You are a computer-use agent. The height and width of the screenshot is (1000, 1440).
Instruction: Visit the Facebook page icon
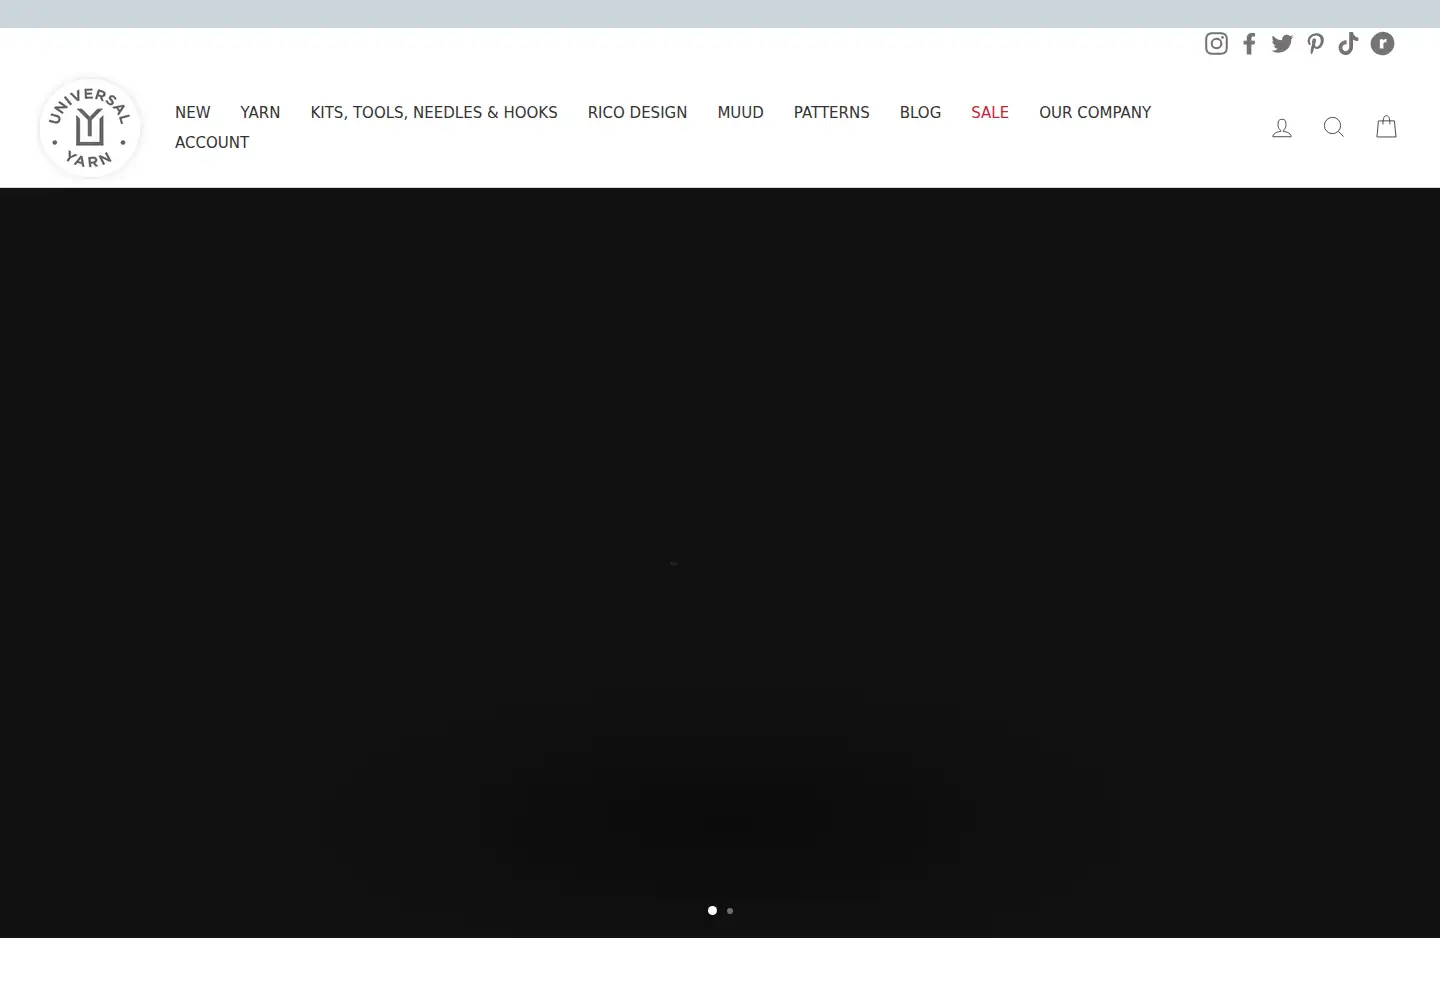click(x=1249, y=43)
